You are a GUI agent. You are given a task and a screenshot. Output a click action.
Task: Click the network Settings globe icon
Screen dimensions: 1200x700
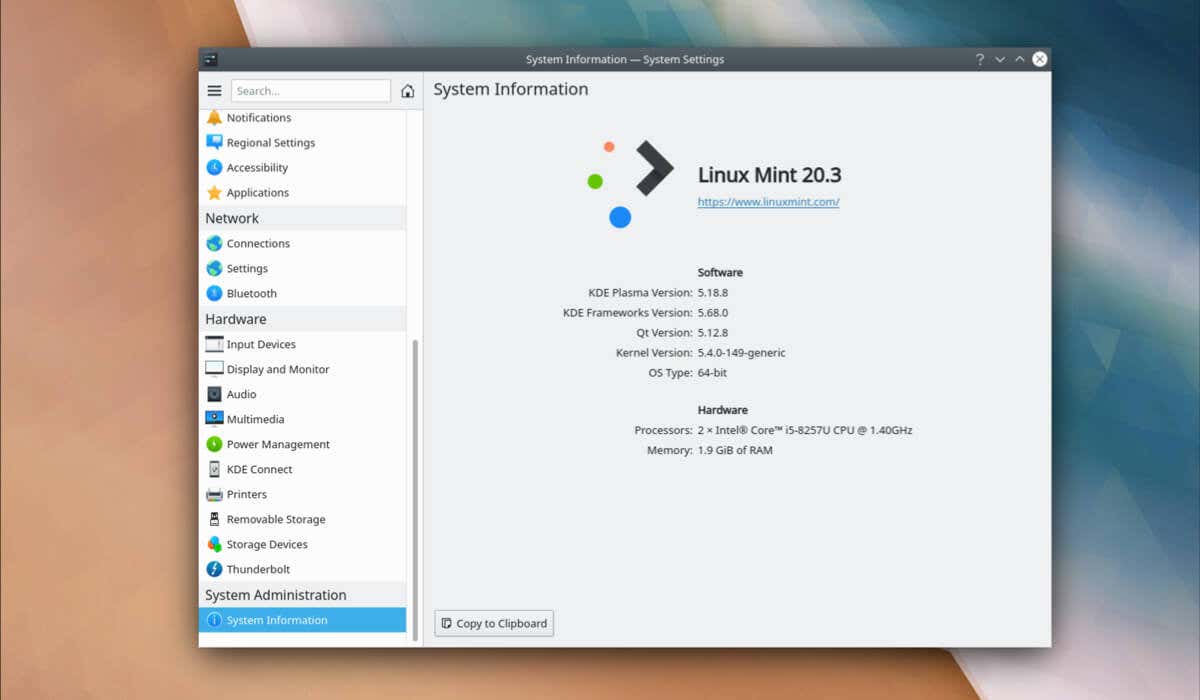tap(214, 268)
